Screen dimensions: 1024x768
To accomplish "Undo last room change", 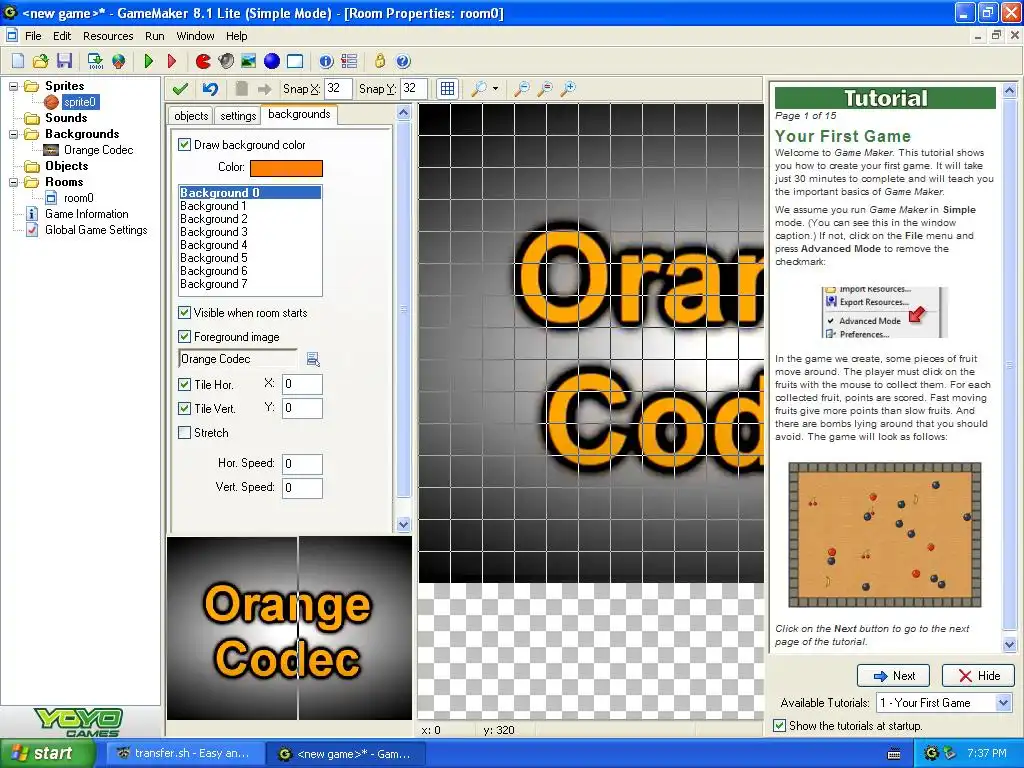I will click(210, 89).
